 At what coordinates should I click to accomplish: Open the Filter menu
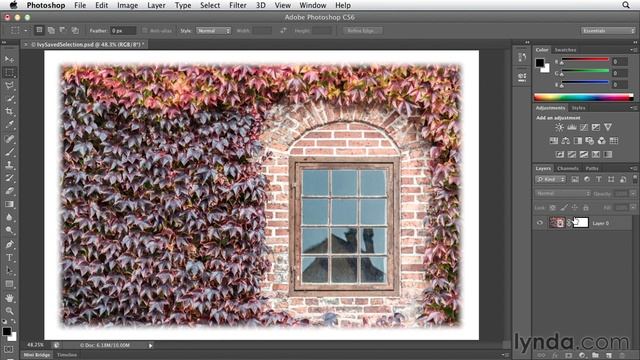pos(238,5)
